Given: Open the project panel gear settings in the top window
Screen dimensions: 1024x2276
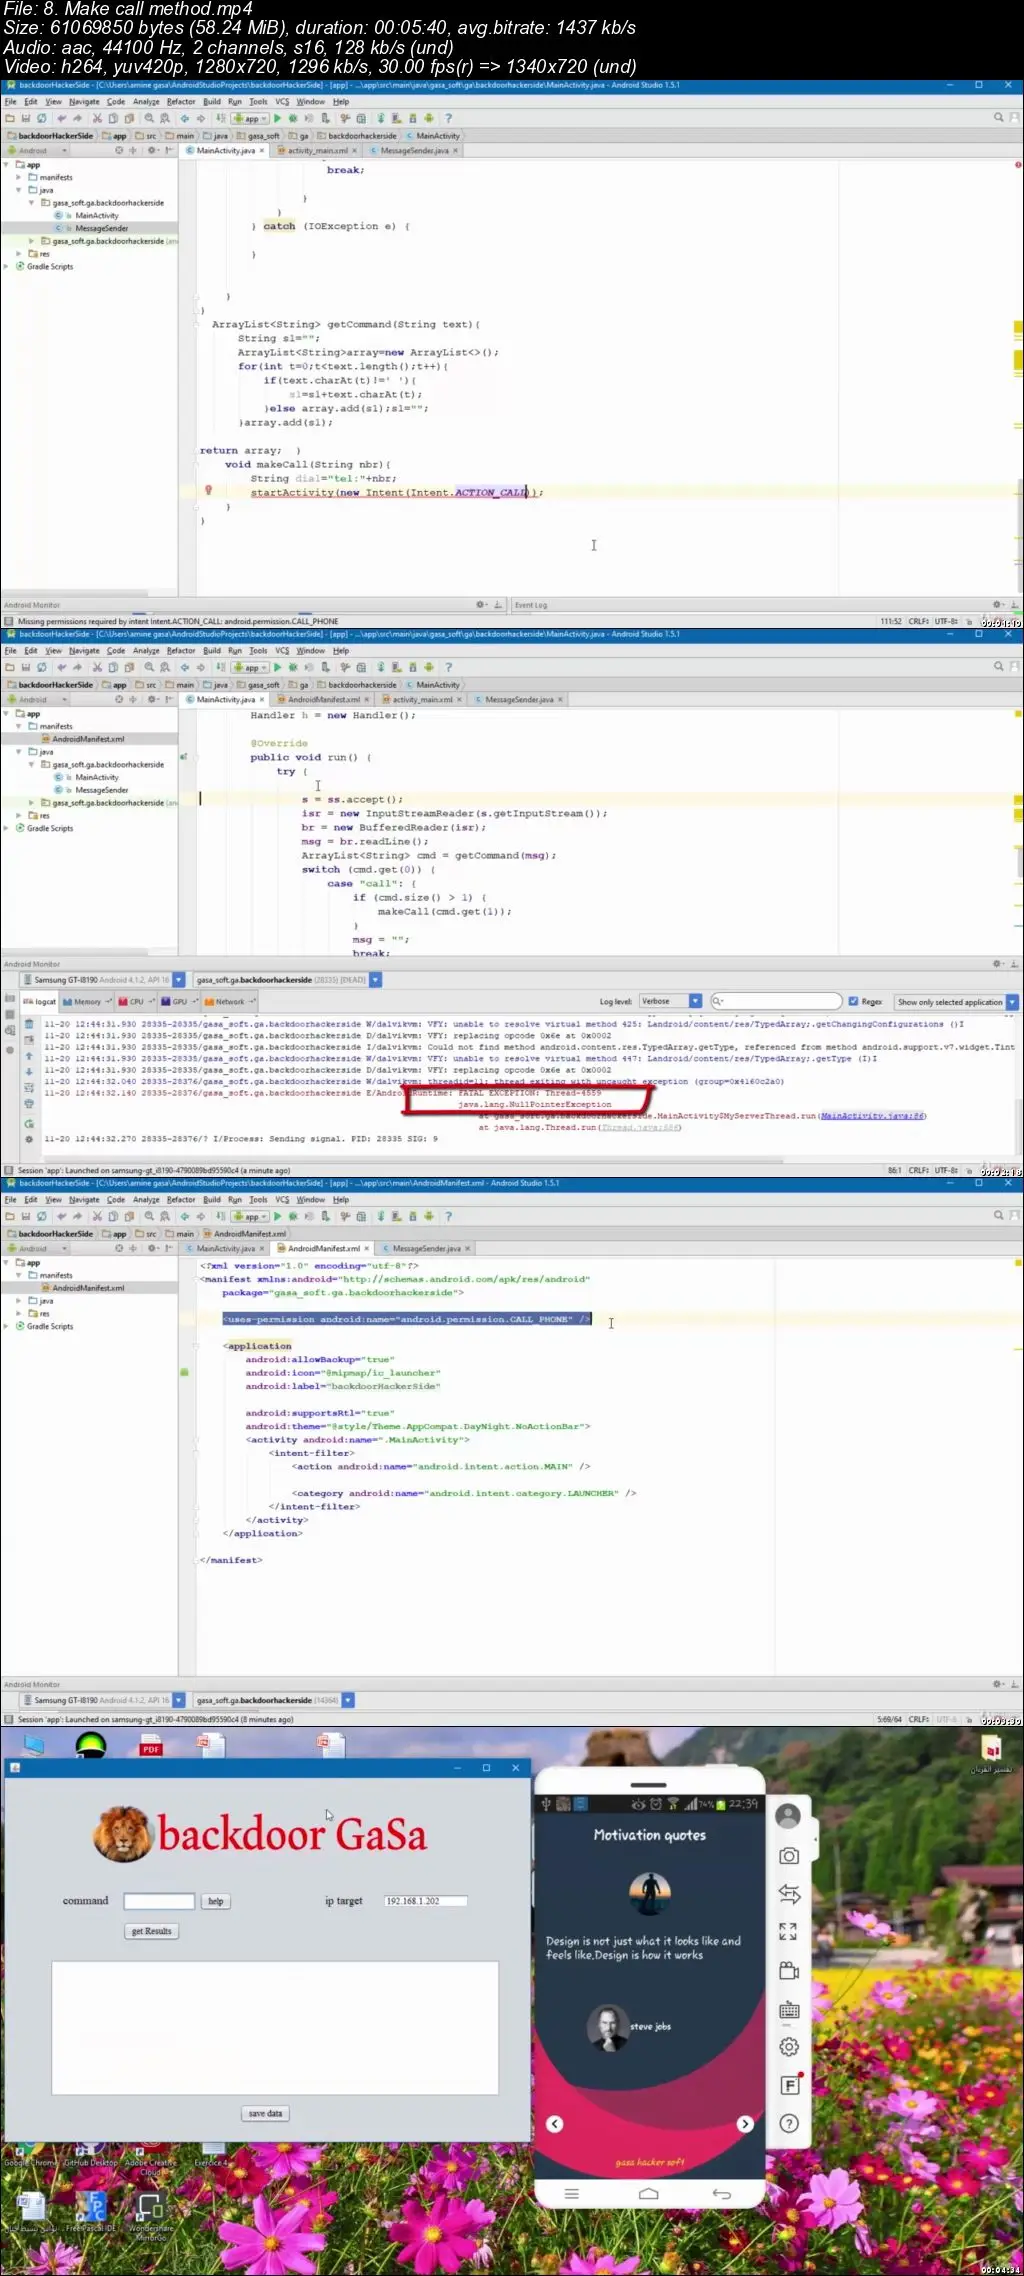Looking at the screenshot, I should point(152,151).
